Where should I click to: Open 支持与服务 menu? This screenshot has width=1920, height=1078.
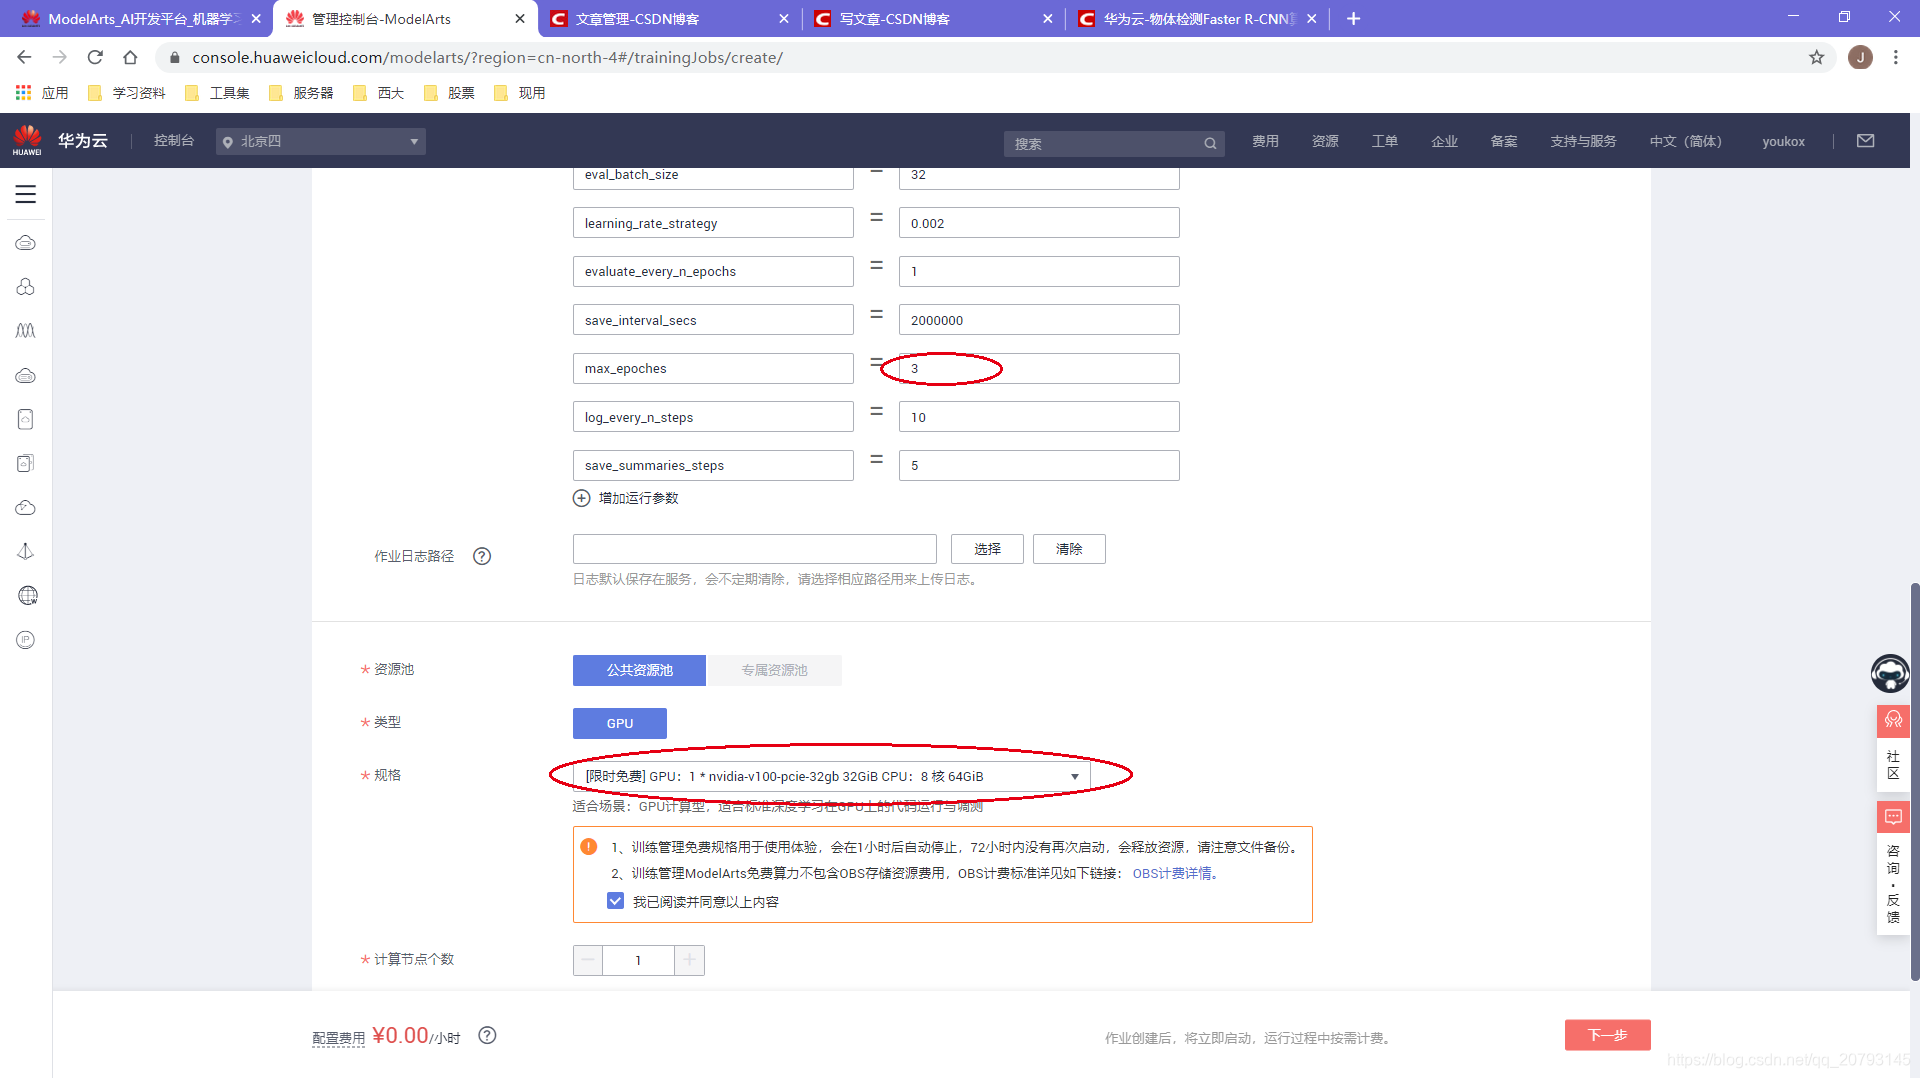1583,141
